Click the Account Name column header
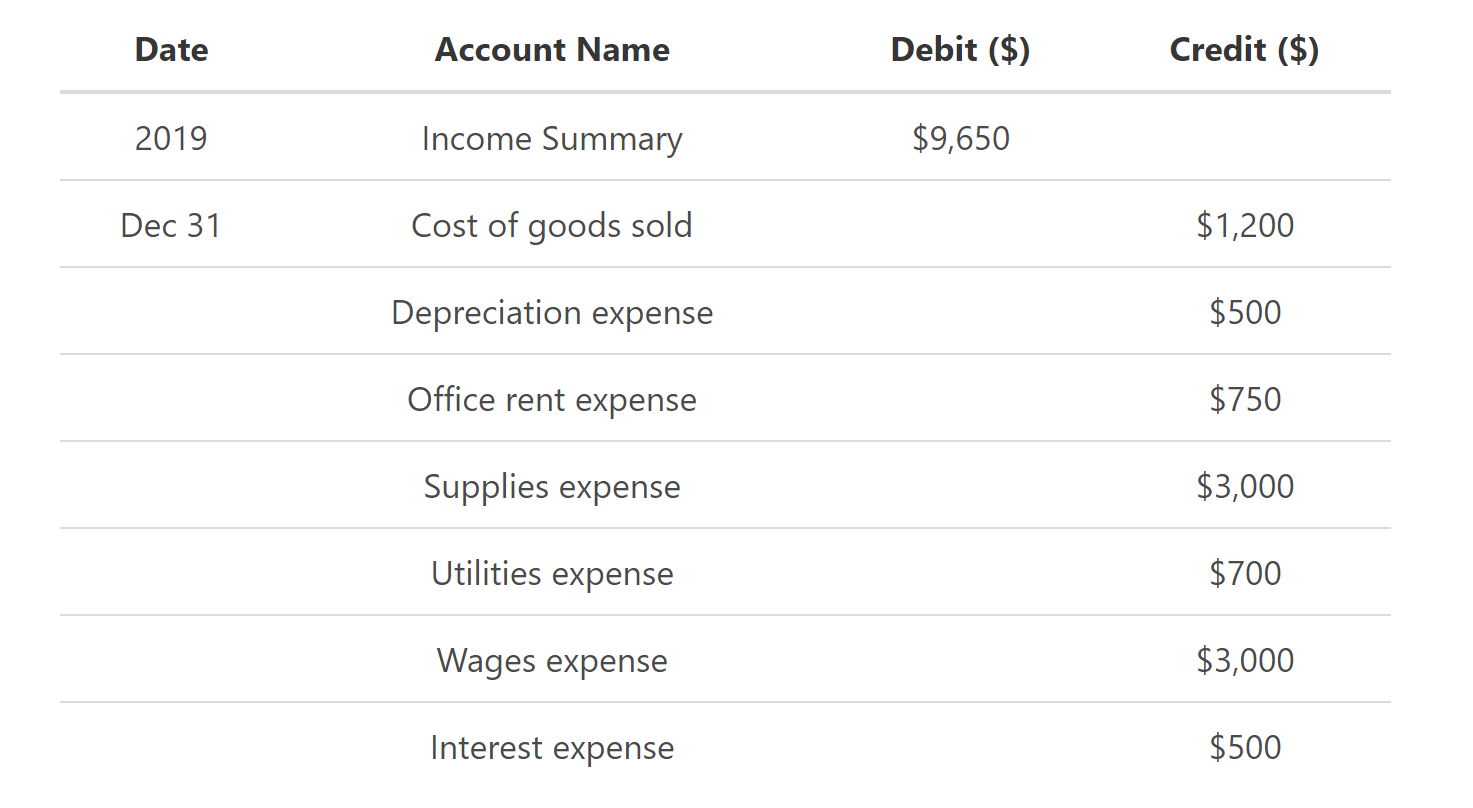 [x=552, y=50]
